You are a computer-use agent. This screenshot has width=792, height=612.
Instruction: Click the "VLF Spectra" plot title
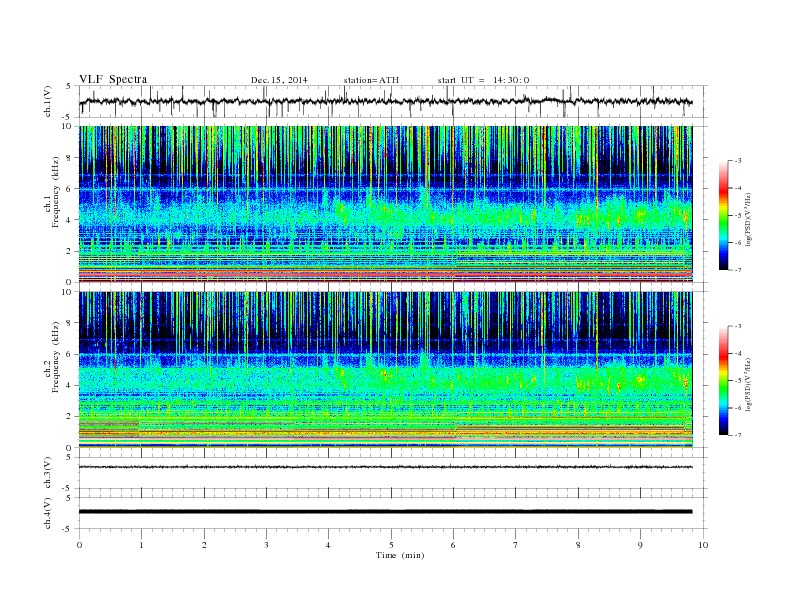pyautogui.click(x=113, y=79)
